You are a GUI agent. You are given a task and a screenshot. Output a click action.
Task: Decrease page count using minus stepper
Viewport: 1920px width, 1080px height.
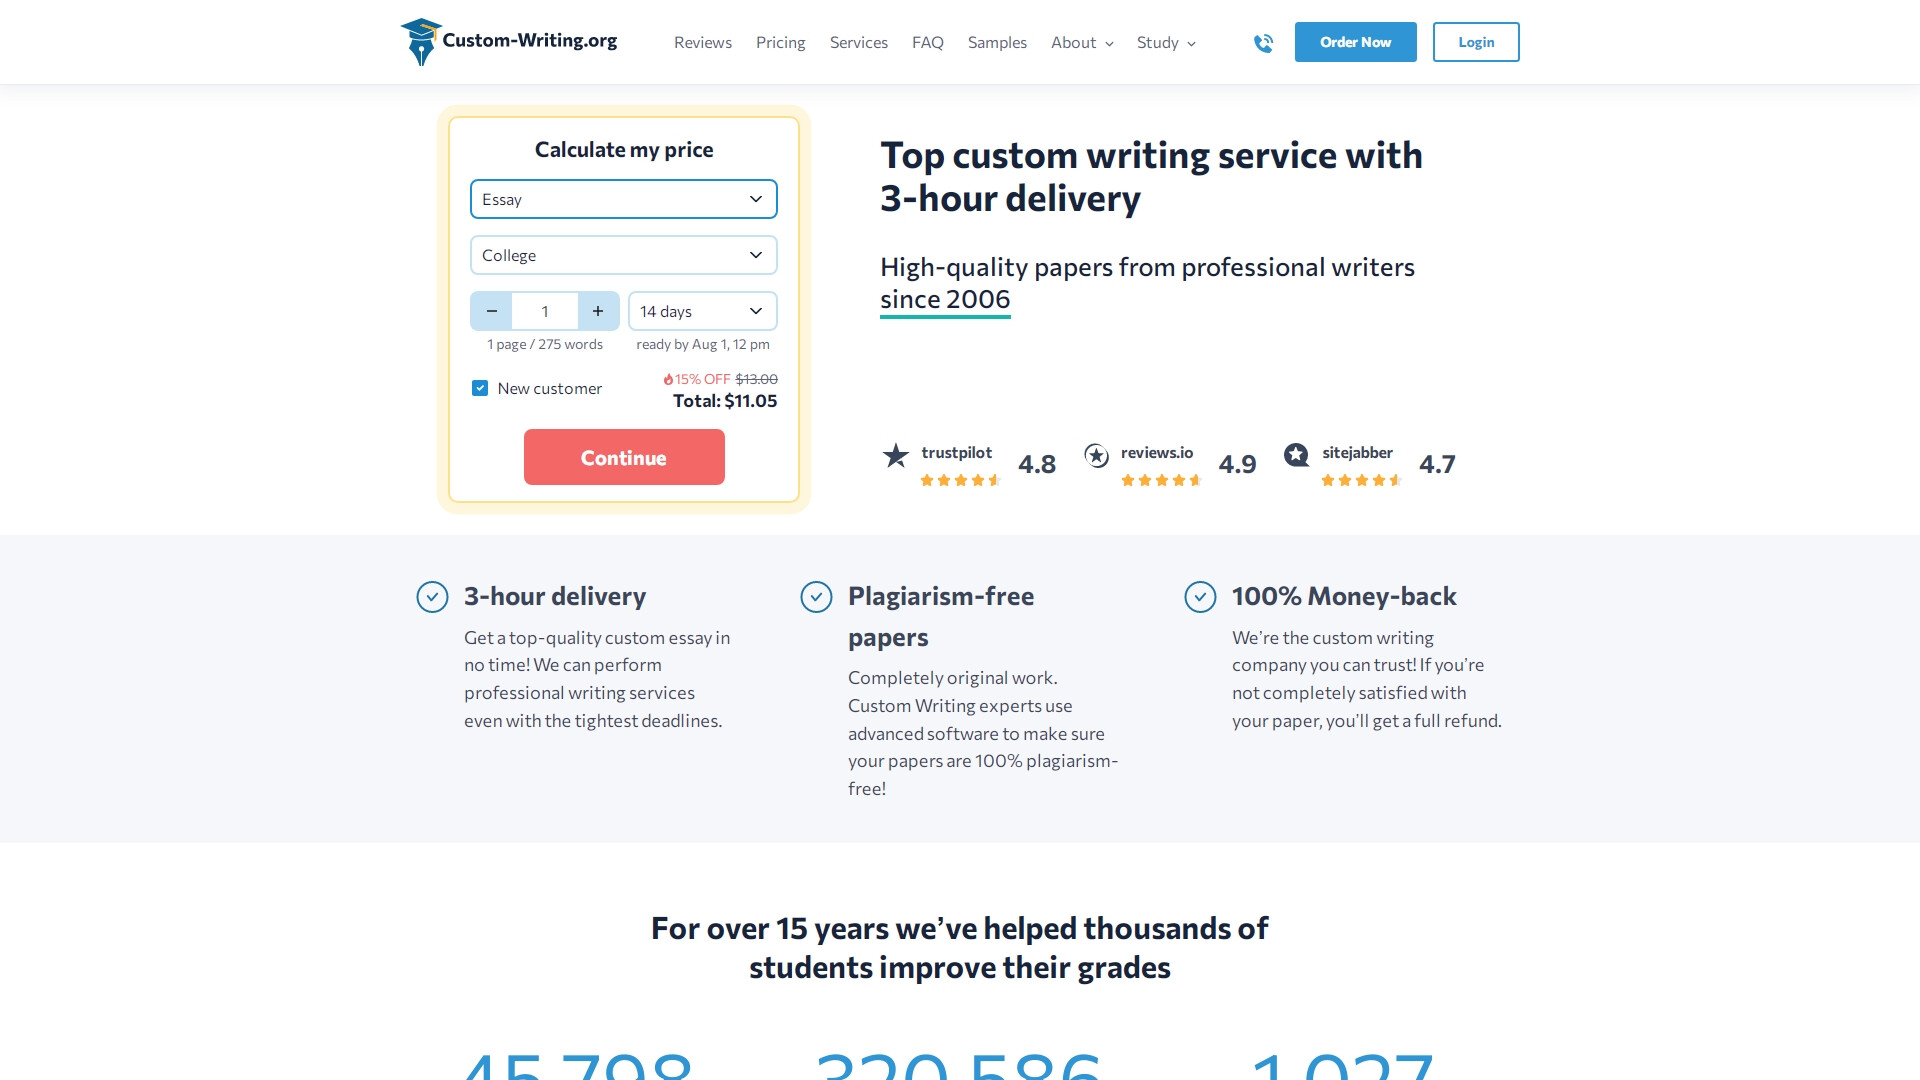point(491,310)
